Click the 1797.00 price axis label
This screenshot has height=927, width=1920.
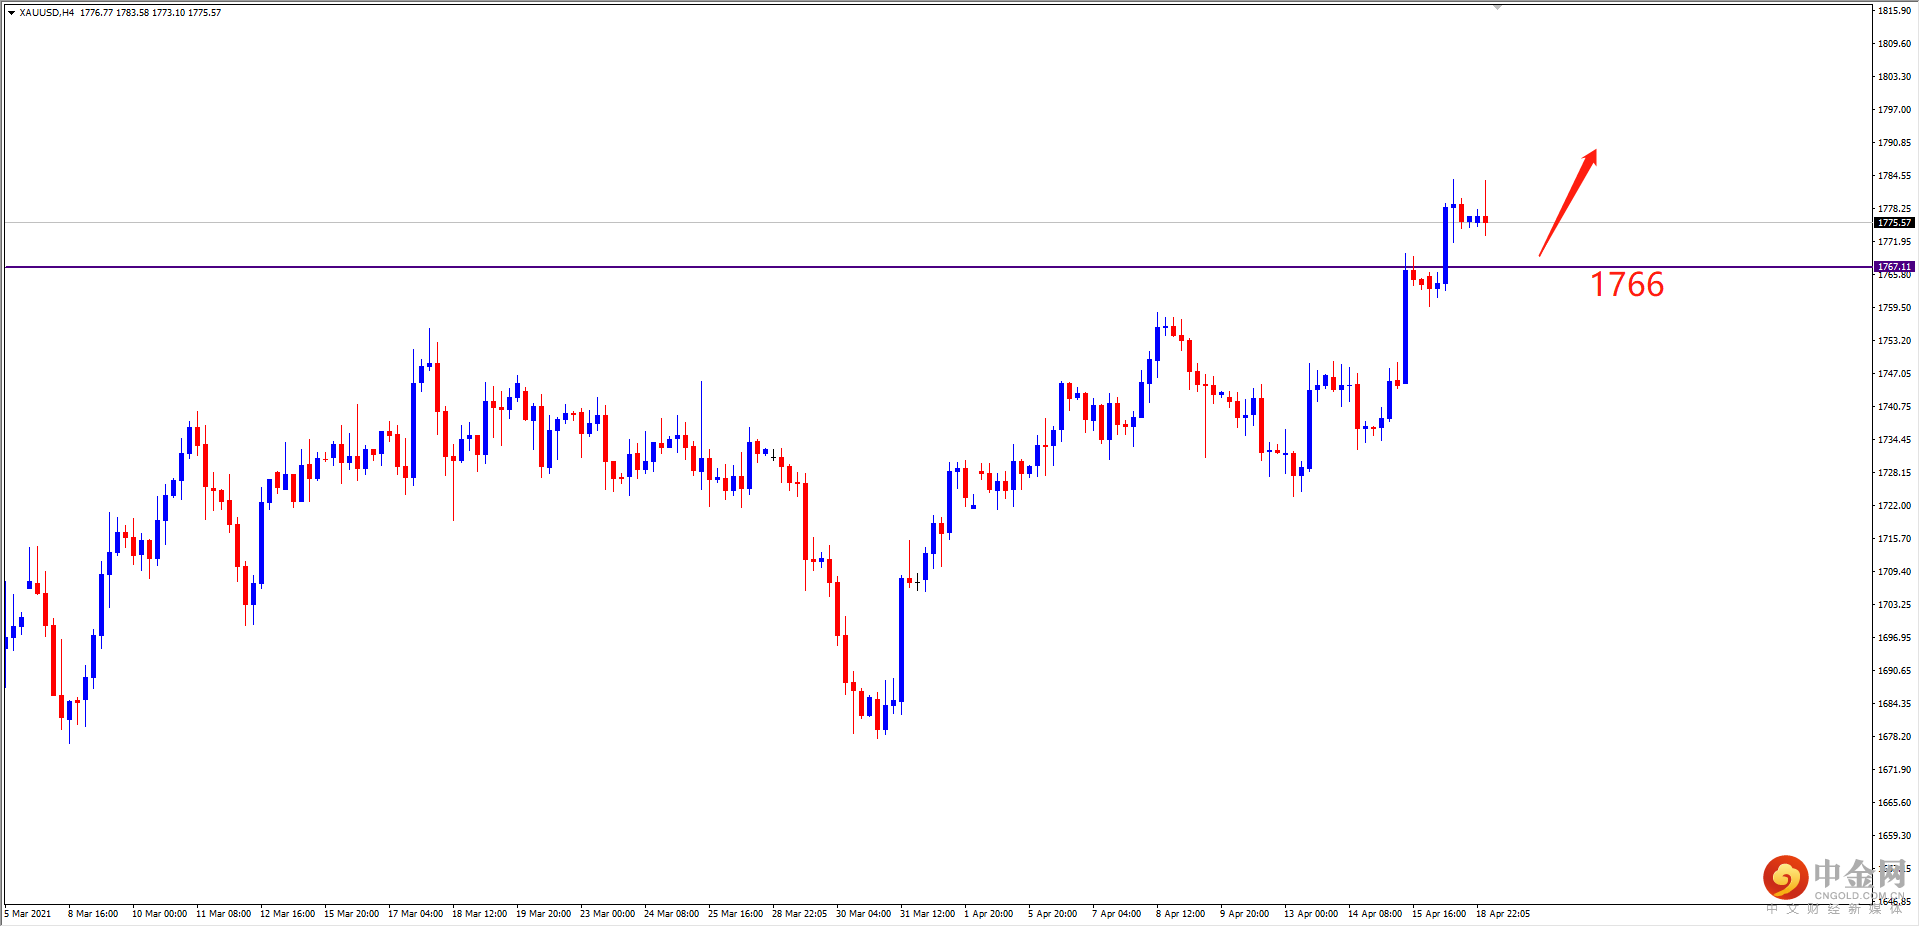pyautogui.click(x=1894, y=110)
